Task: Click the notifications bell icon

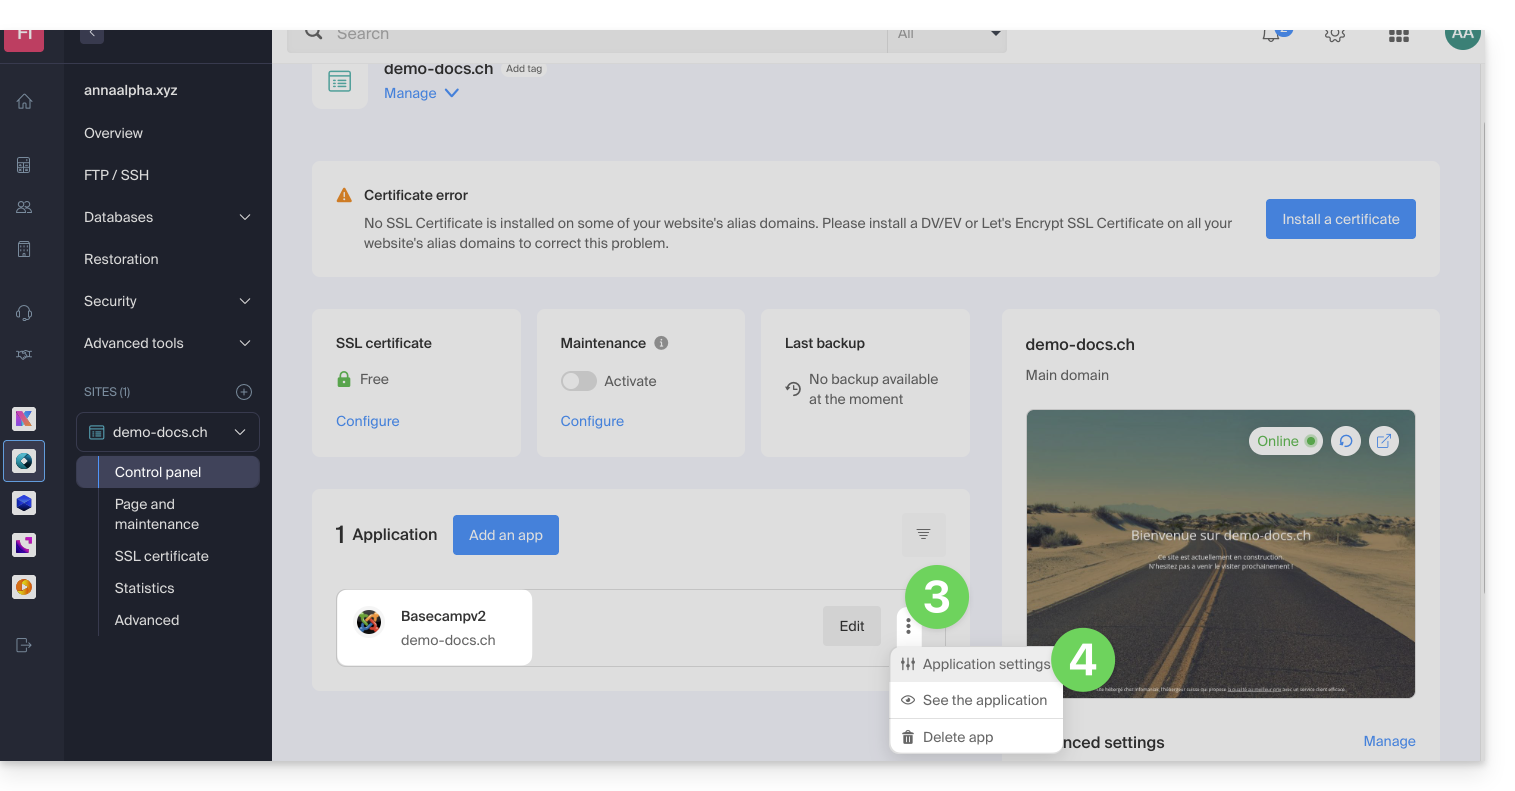Action: pos(1271,35)
